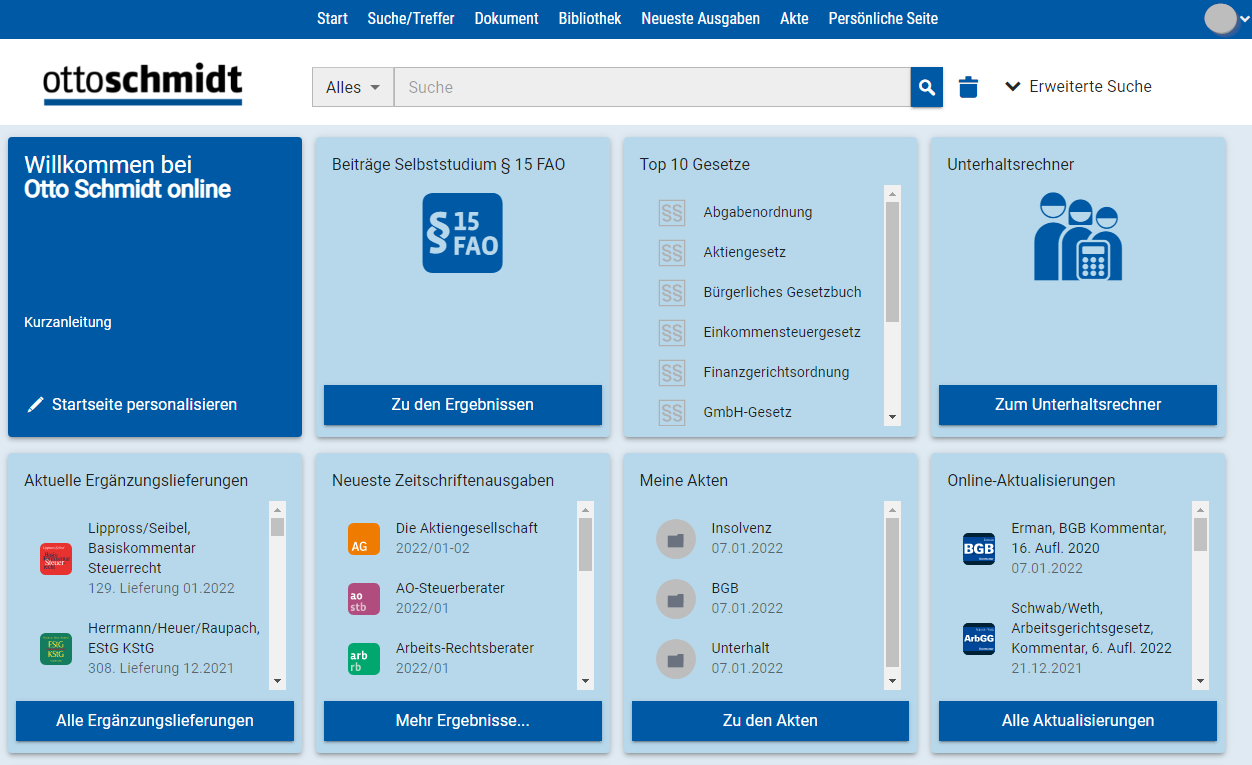Click the trash icon beside search

968,87
